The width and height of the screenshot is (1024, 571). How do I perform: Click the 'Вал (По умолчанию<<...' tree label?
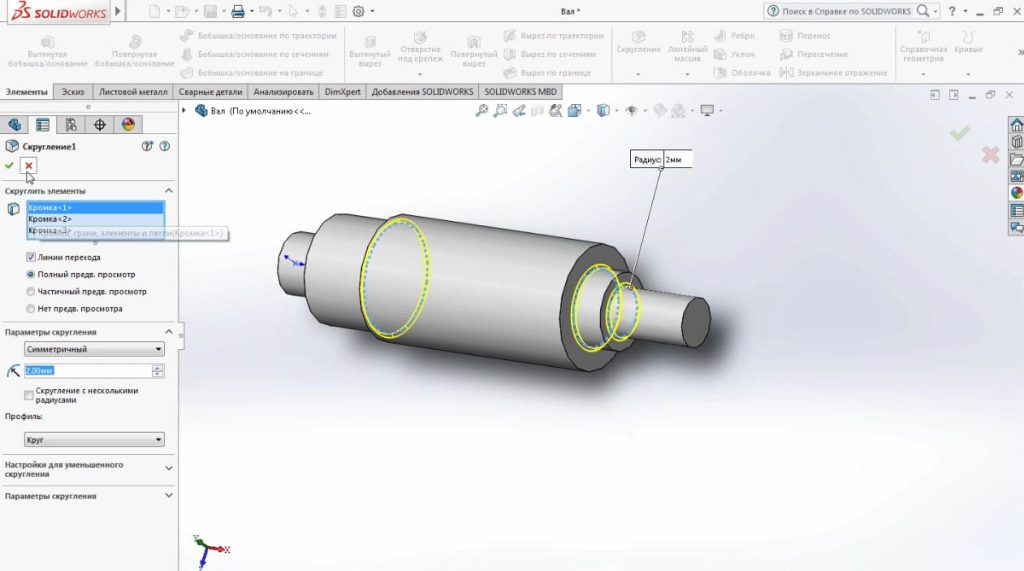260,111
